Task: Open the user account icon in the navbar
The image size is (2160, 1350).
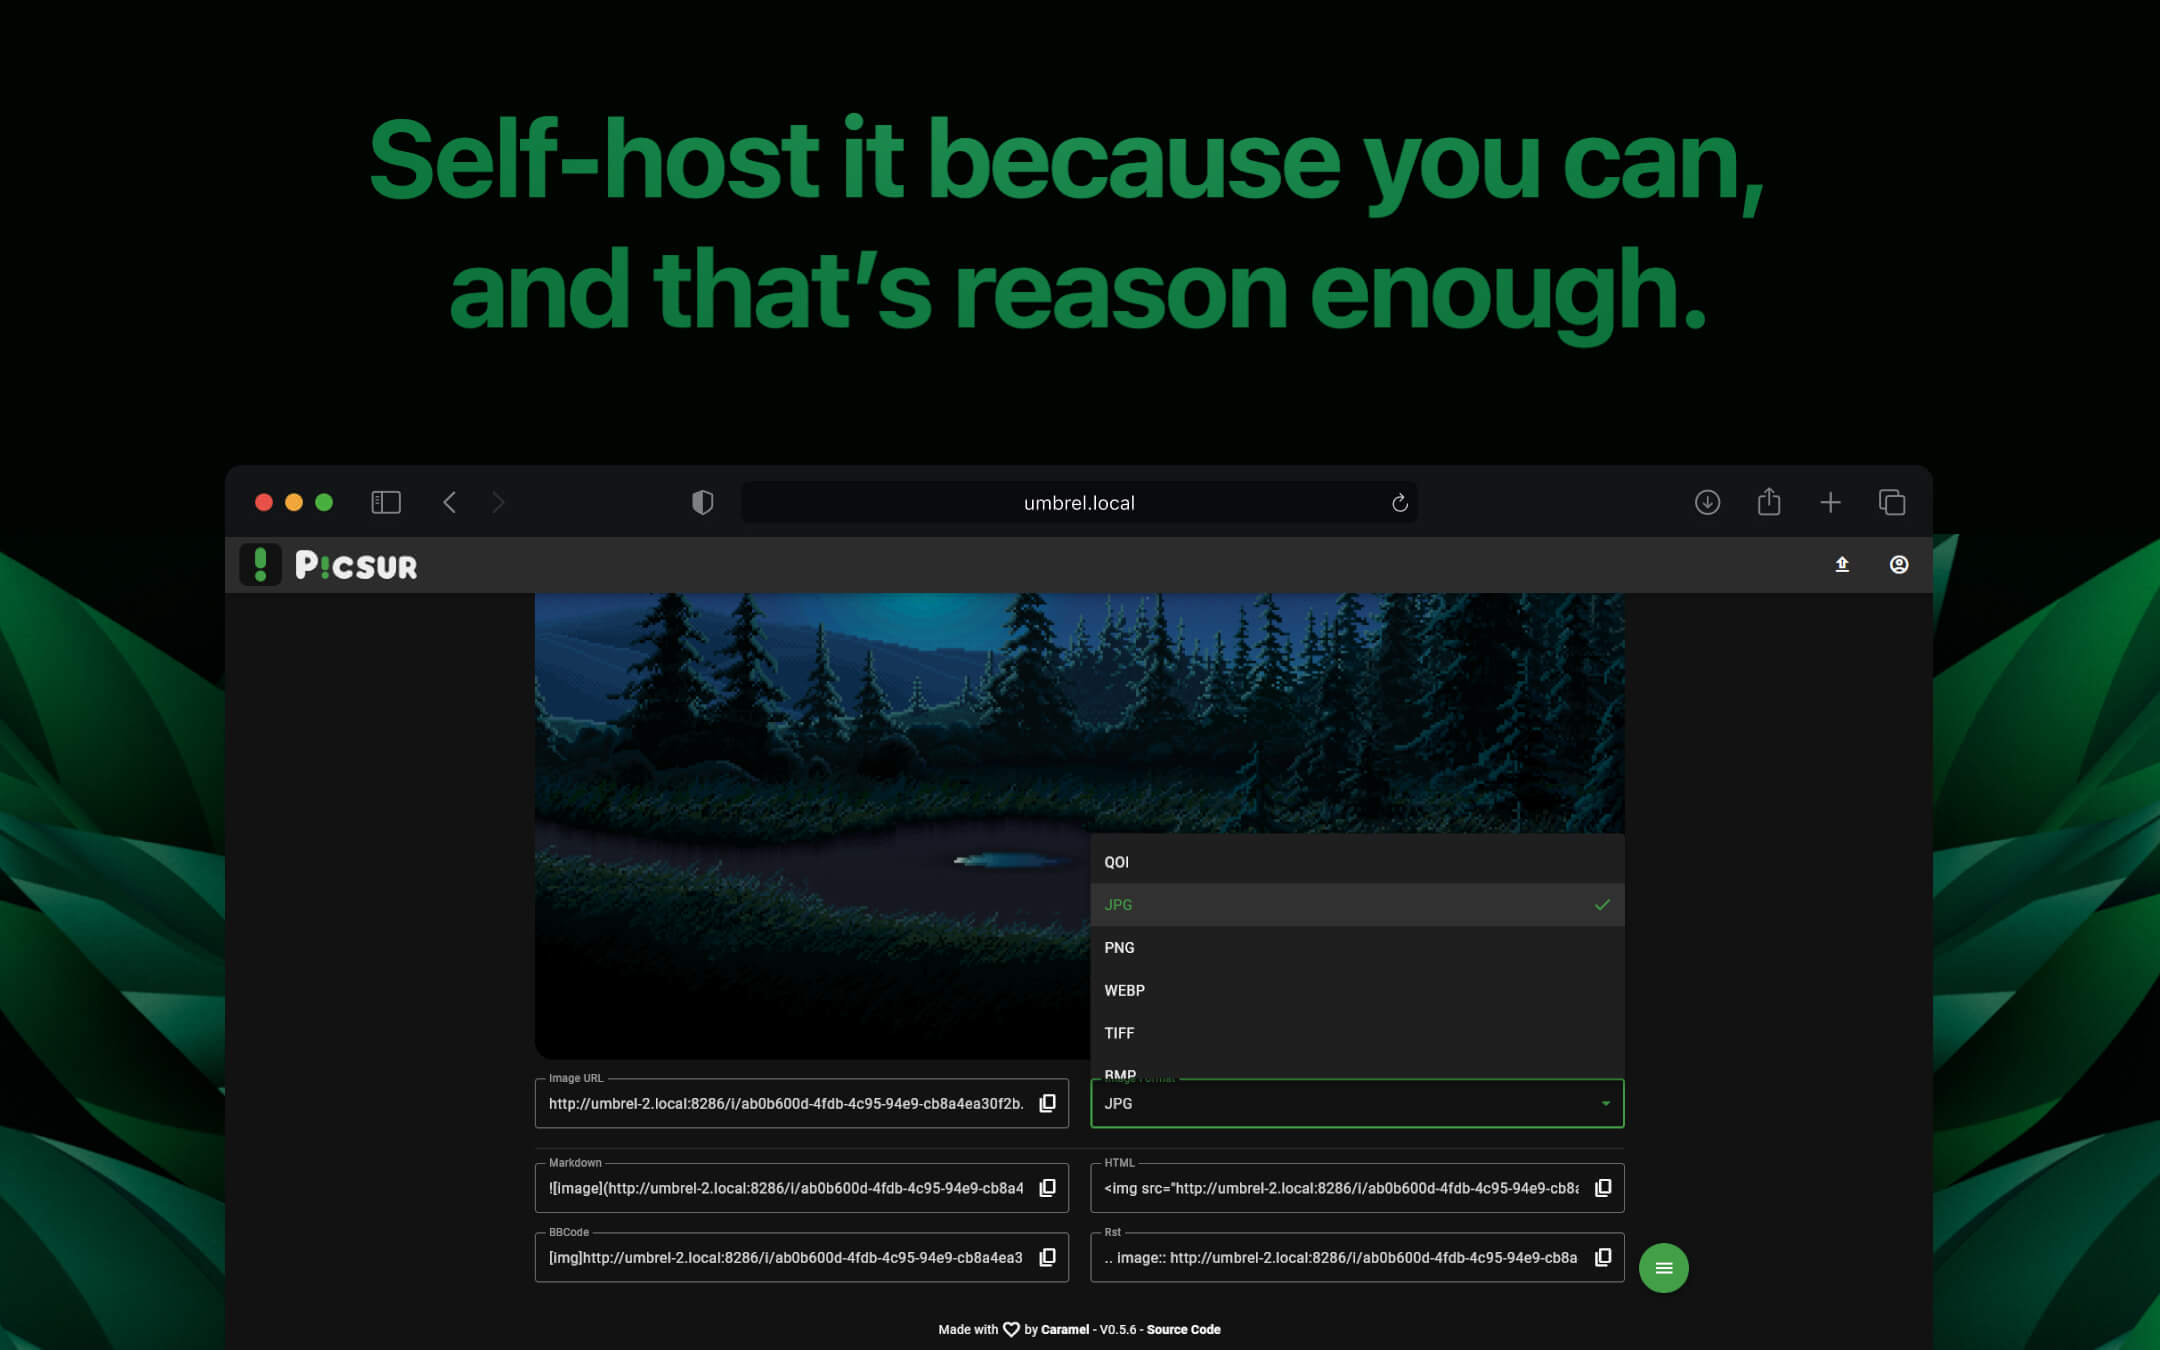Action: [1897, 564]
